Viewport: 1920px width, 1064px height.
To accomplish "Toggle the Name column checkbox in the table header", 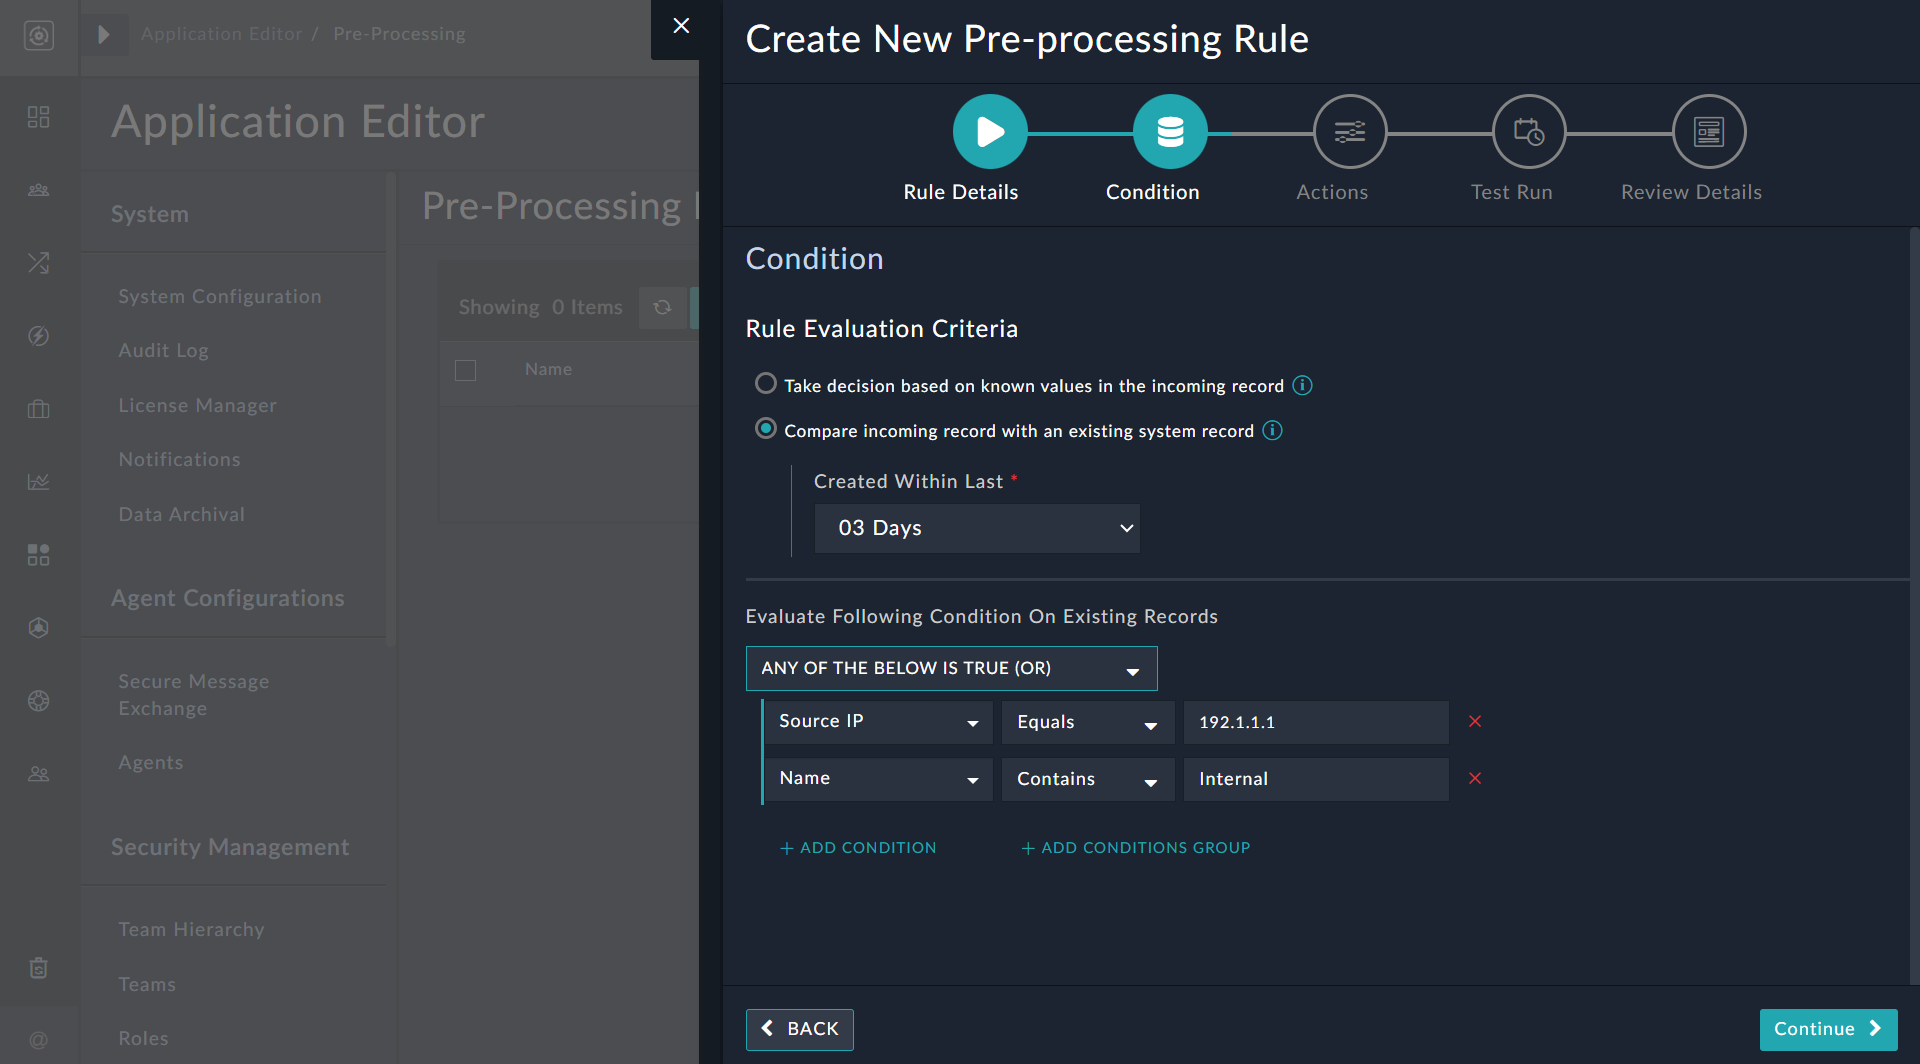I will point(465,370).
